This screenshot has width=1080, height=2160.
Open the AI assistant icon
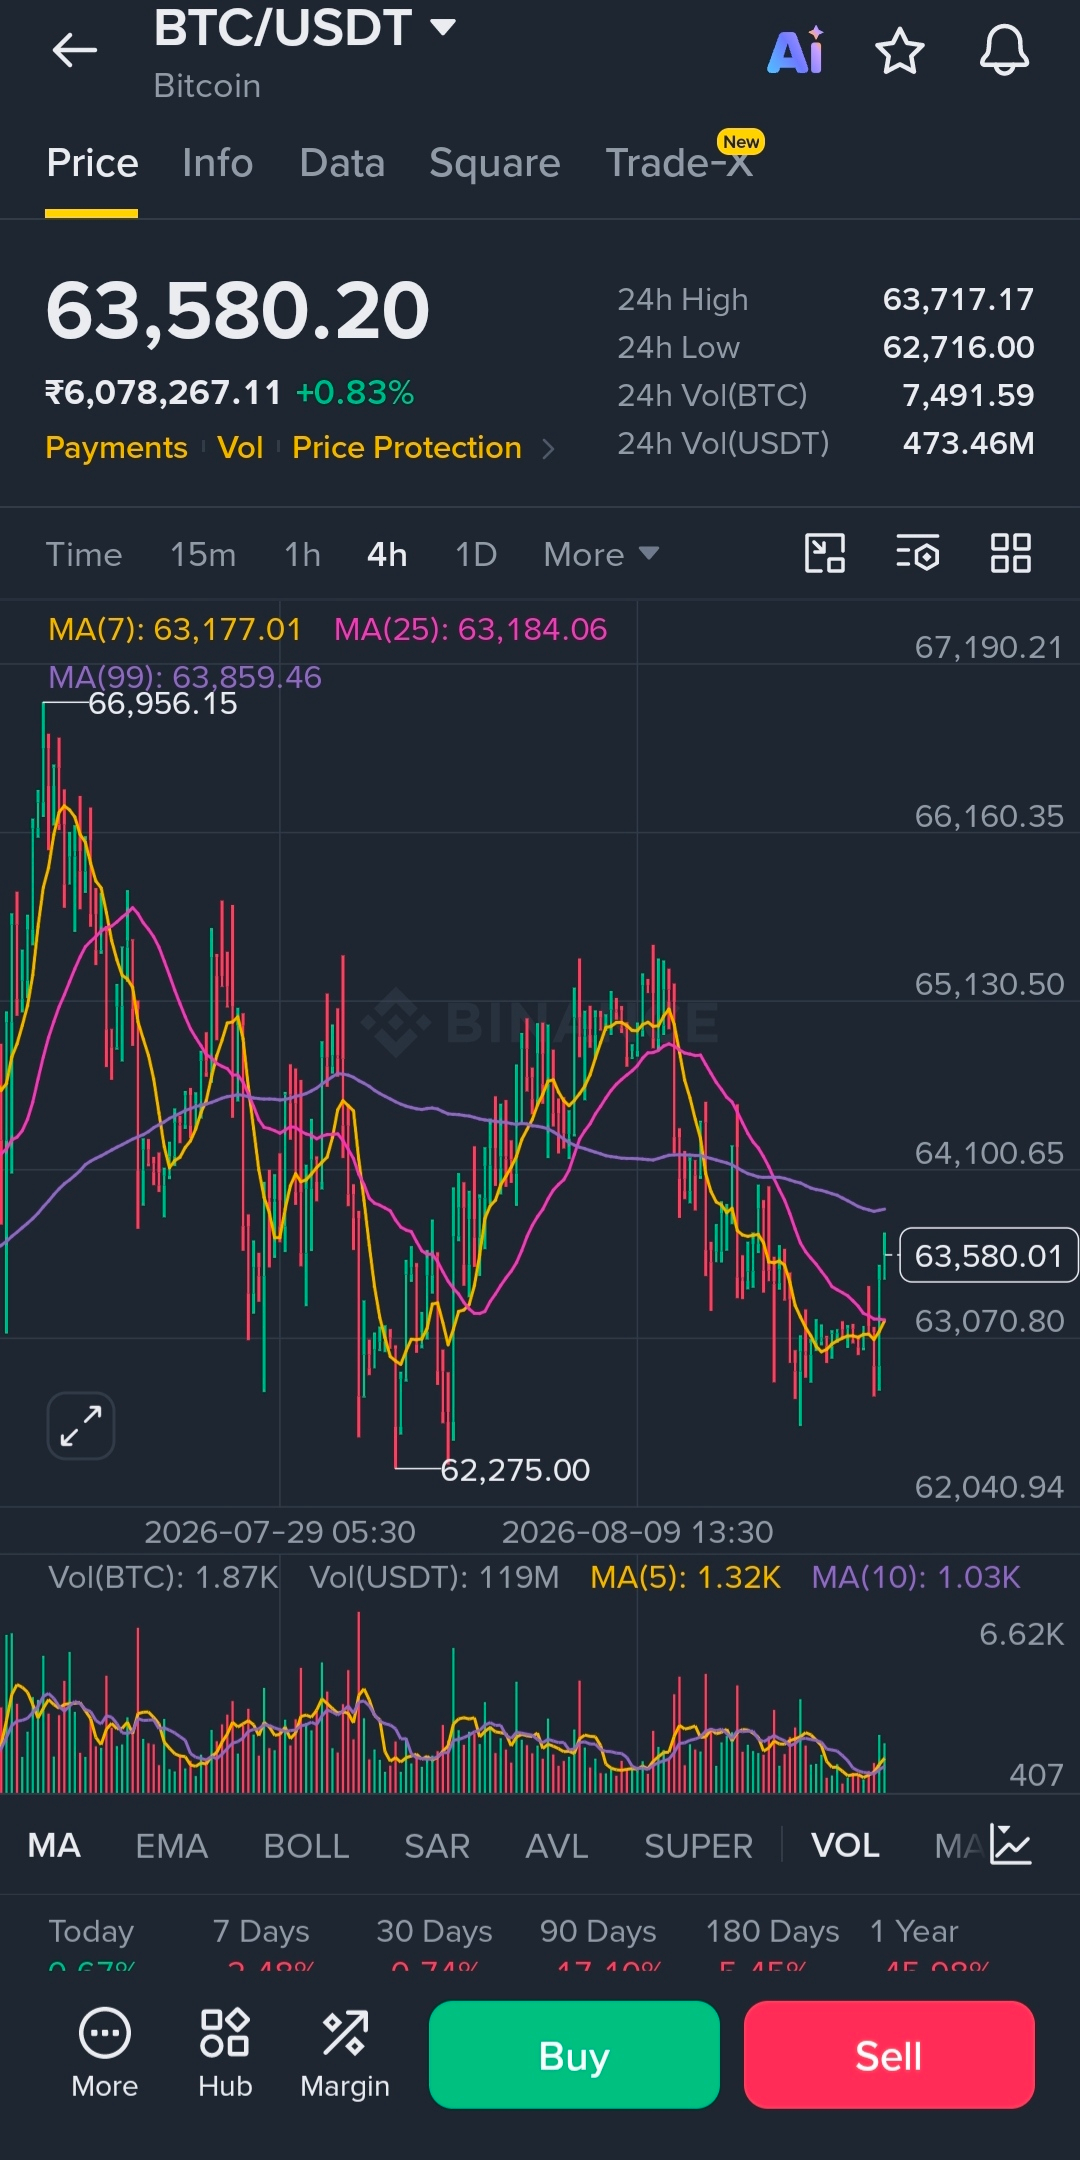tap(796, 50)
